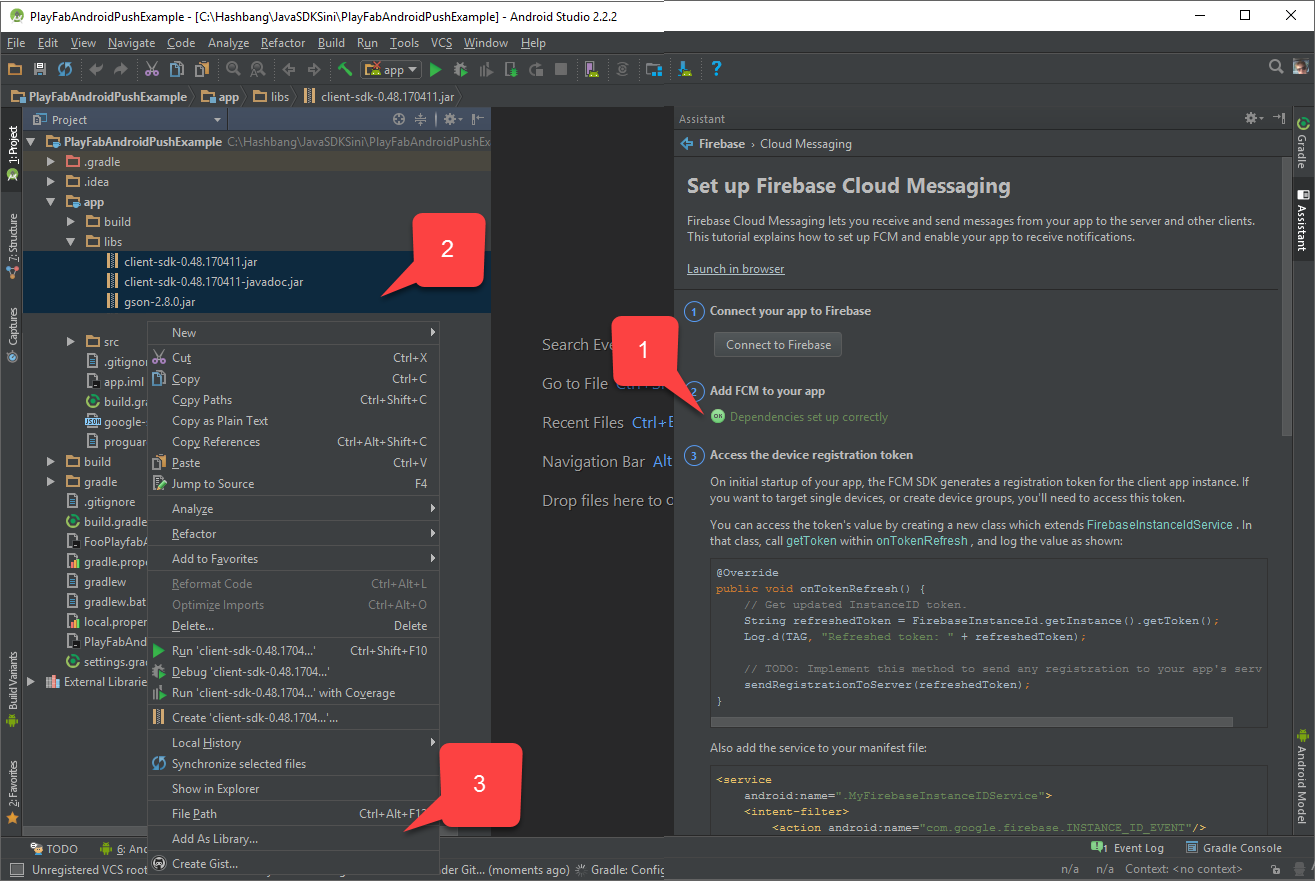The height and width of the screenshot is (881, 1315).
Task: Open the Gradle Console tab
Action: point(1233,848)
